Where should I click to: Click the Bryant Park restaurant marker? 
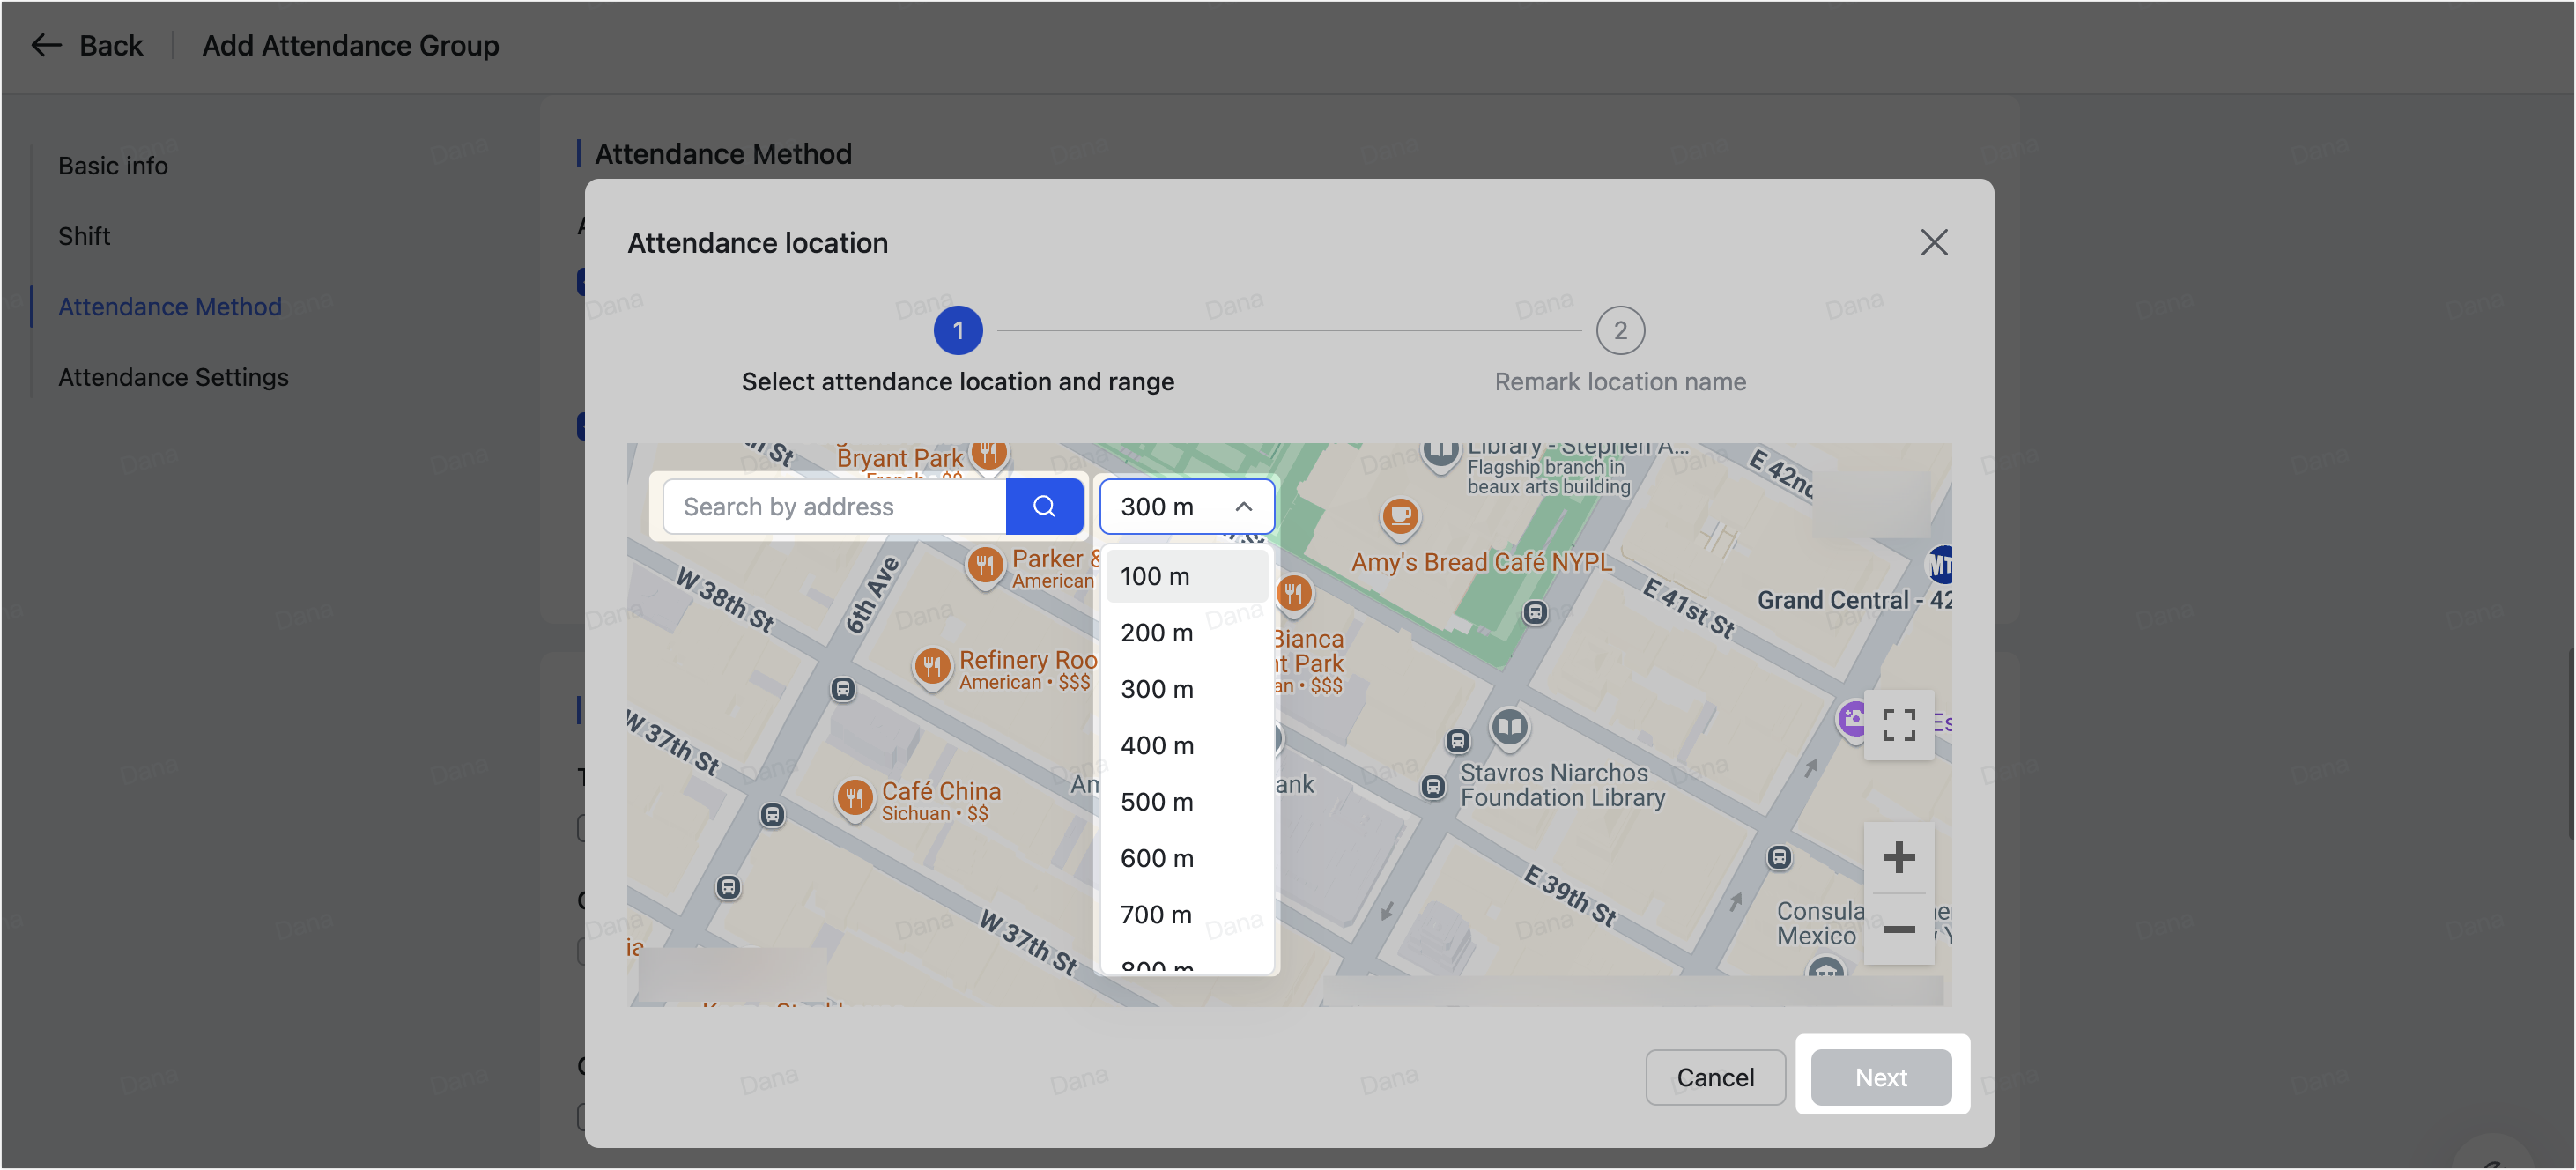point(990,453)
